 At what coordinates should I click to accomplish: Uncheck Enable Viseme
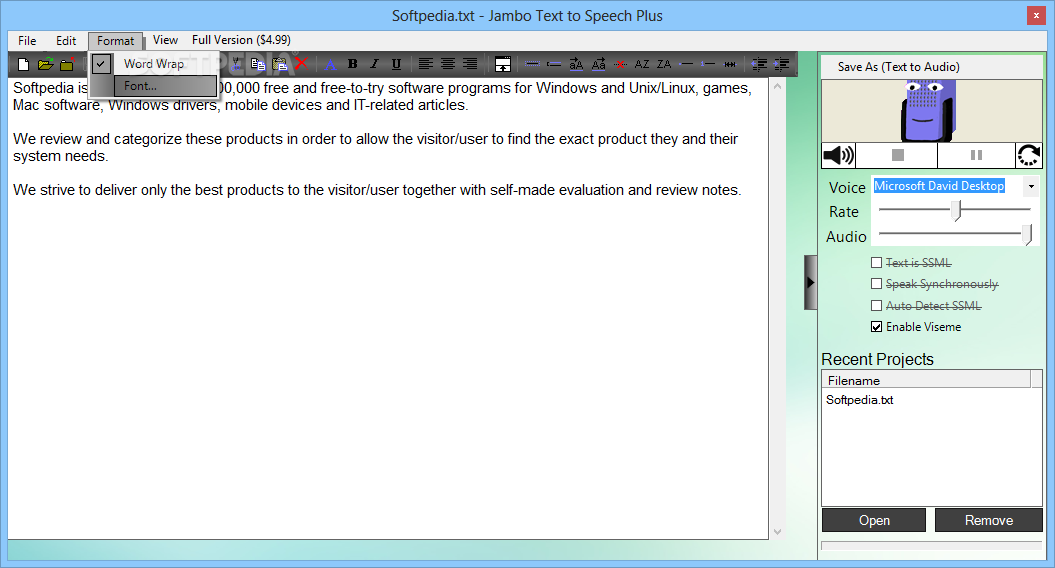pos(876,327)
